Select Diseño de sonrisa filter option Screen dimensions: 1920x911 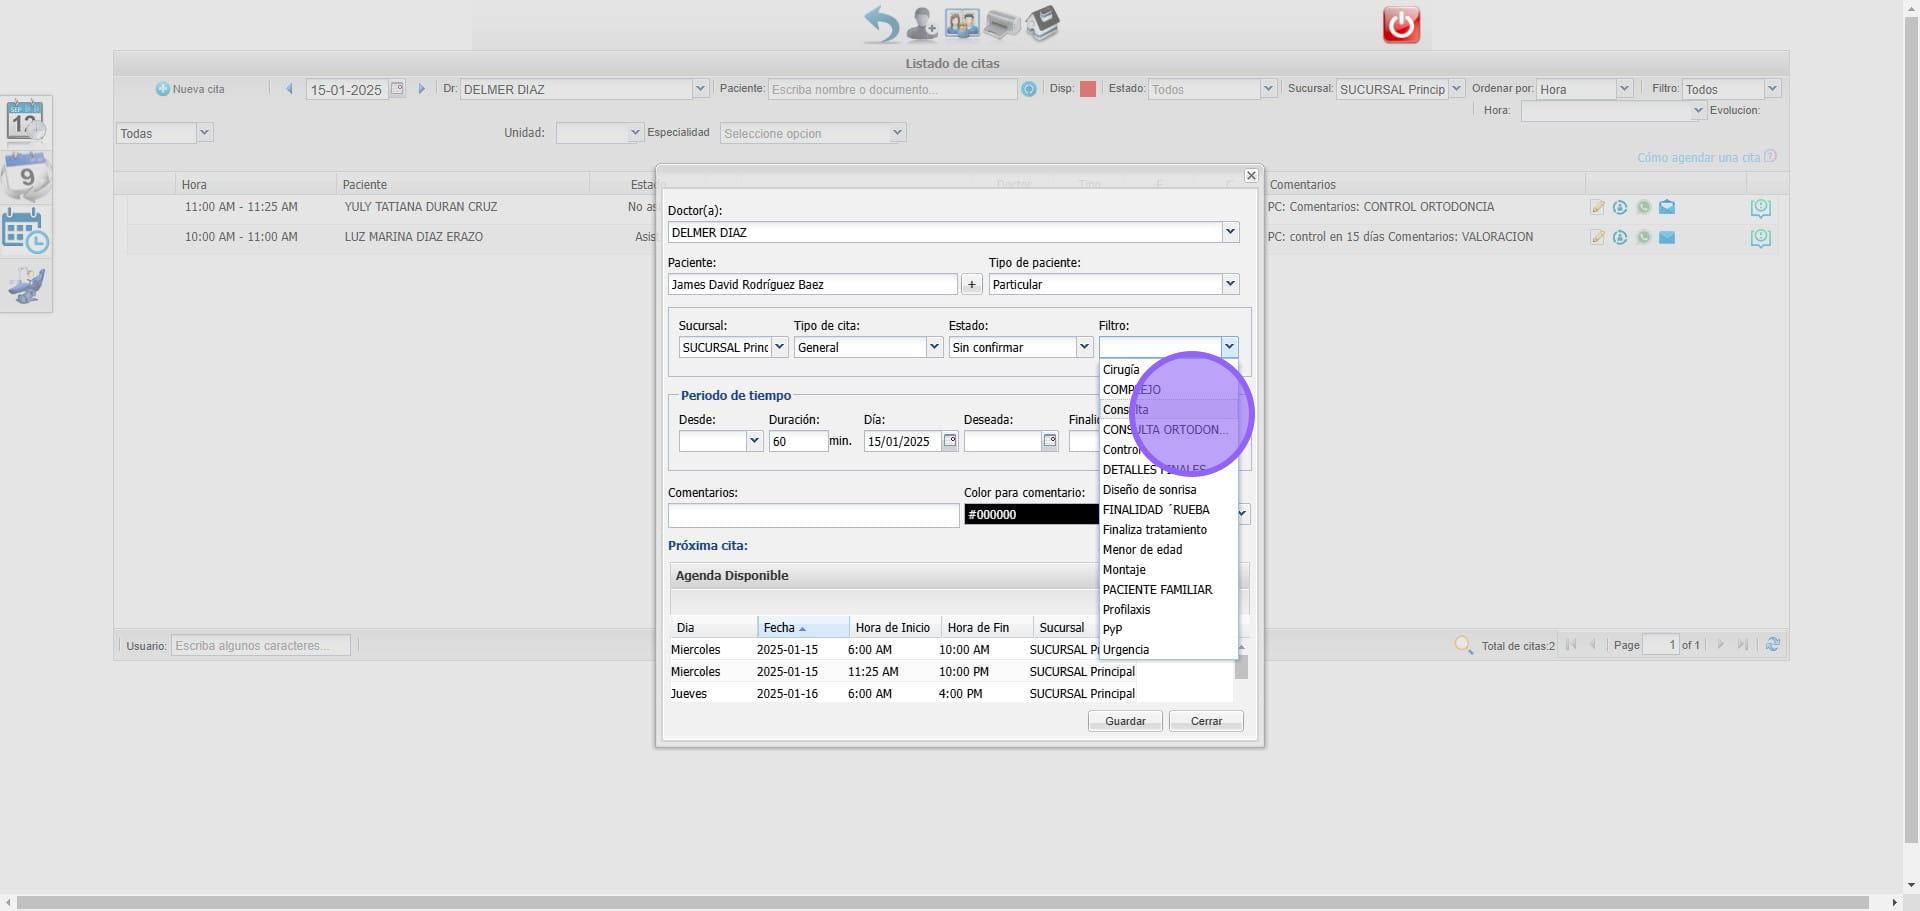click(1149, 490)
